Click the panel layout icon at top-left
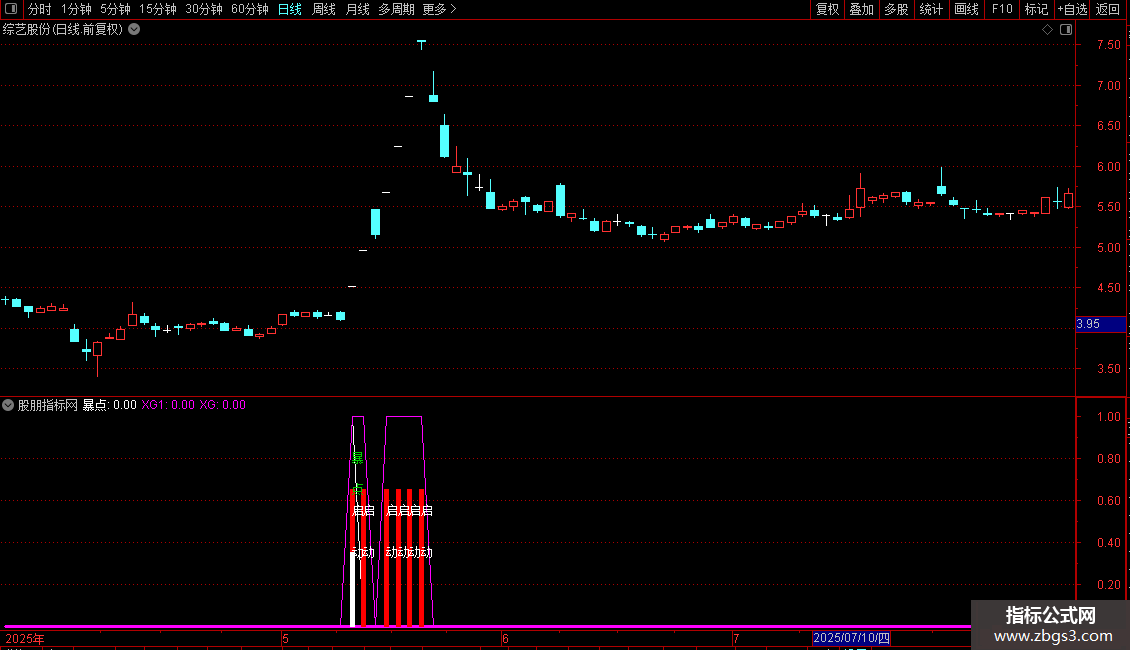 pyautogui.click(x=11, y=9)
